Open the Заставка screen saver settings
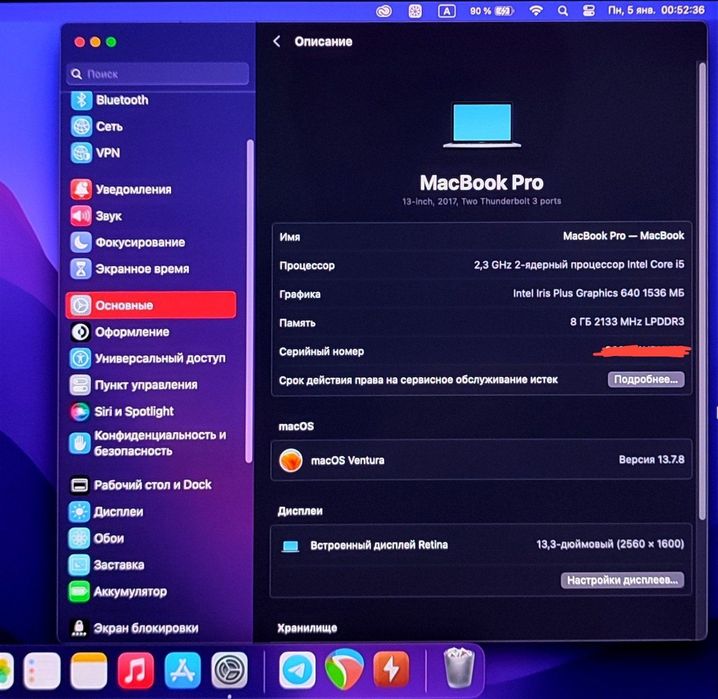The image size is (718, 699). click(106, 565)
